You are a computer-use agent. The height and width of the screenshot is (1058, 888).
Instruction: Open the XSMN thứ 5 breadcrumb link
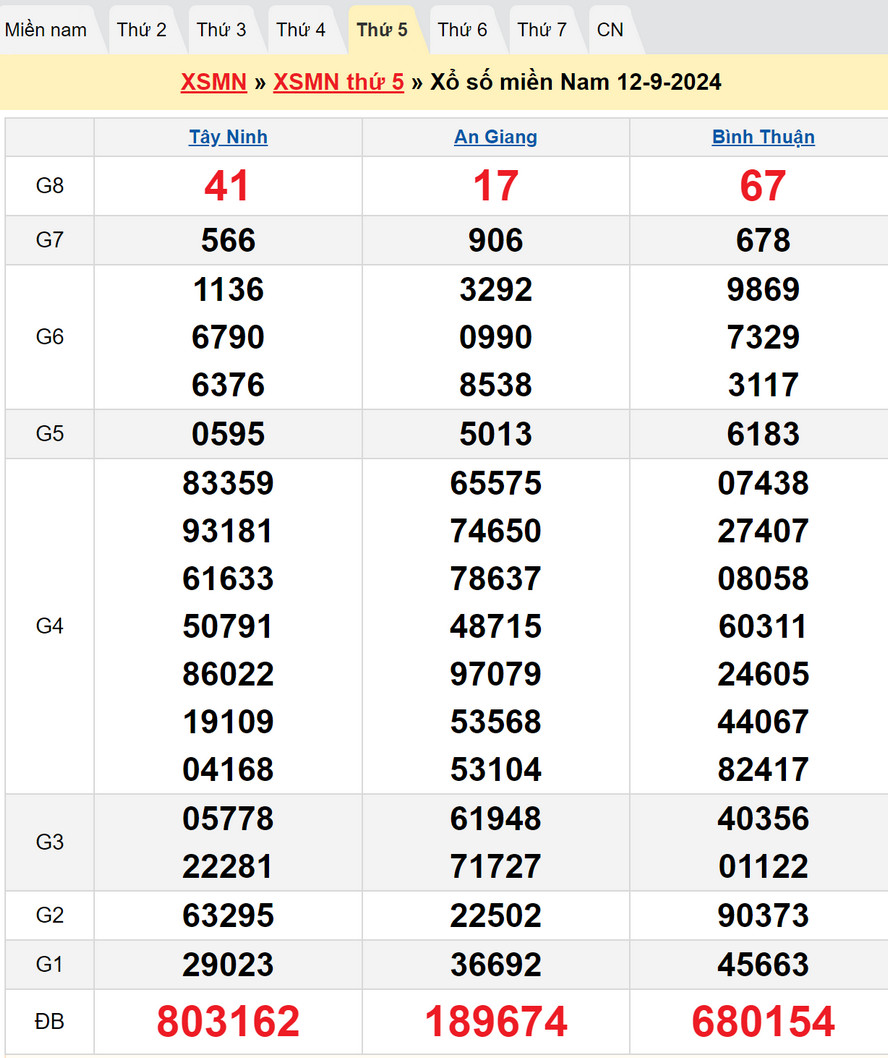(338, 82)
